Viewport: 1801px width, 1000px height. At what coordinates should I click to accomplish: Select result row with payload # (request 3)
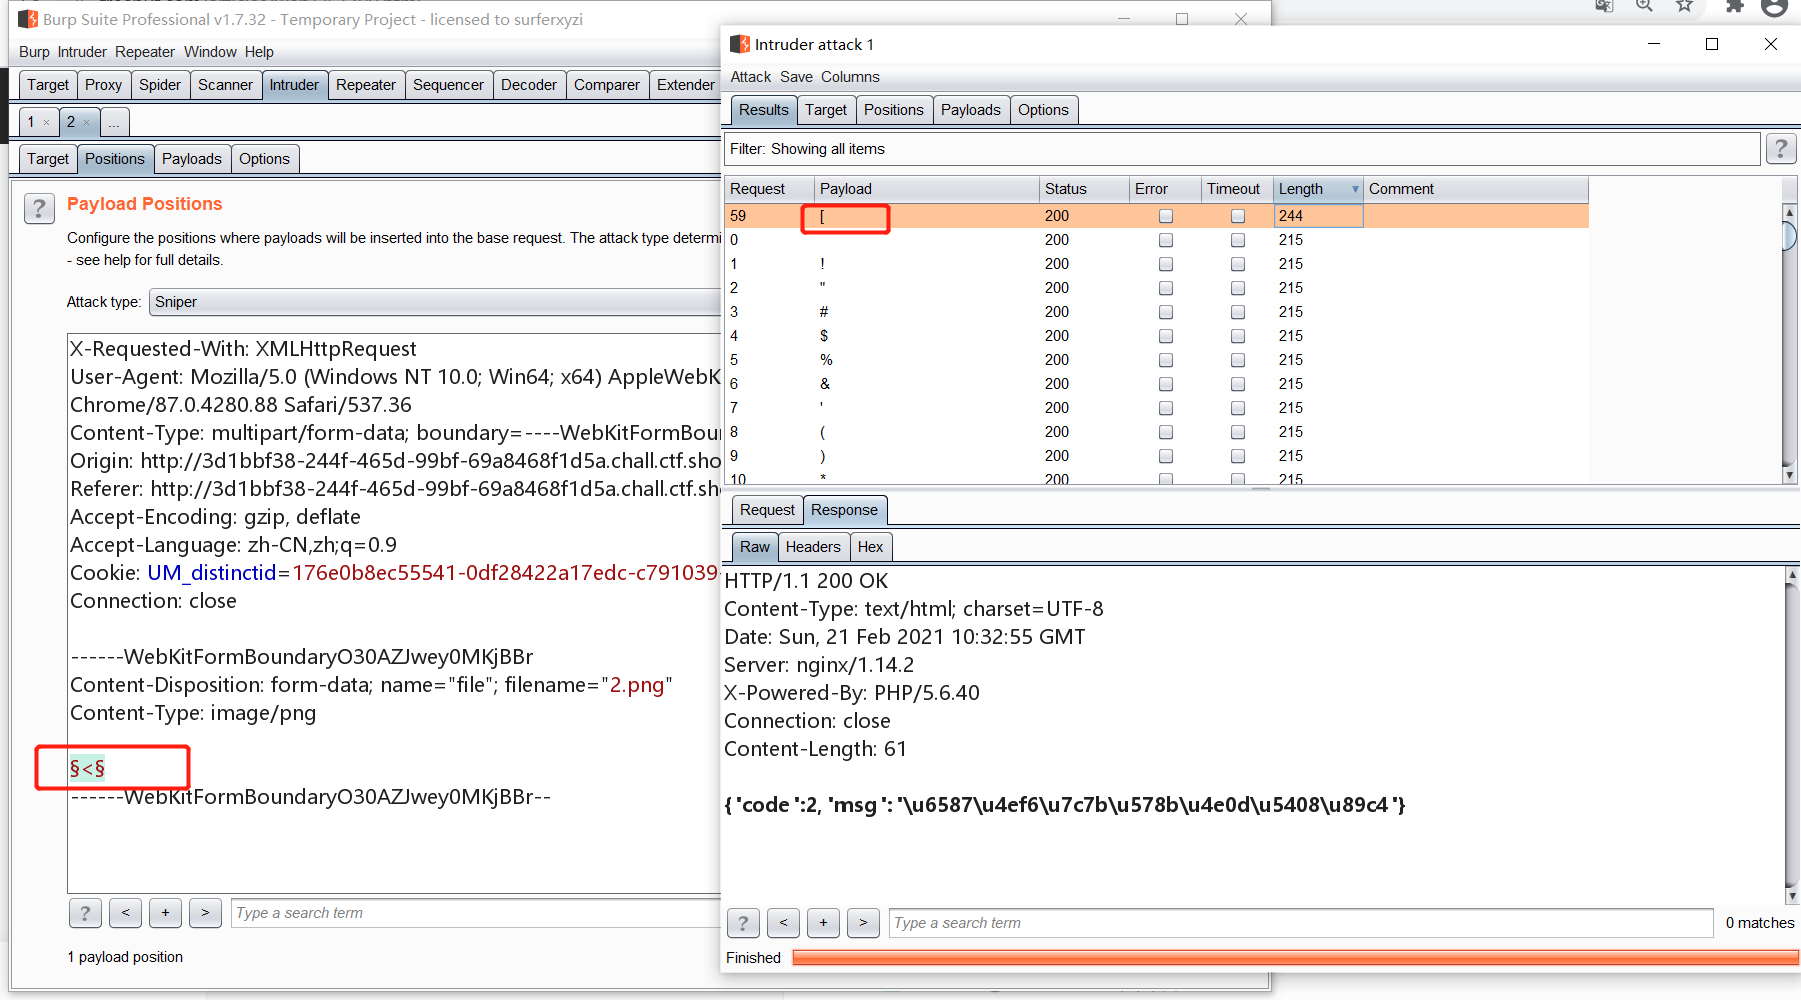coord(1156,312)
